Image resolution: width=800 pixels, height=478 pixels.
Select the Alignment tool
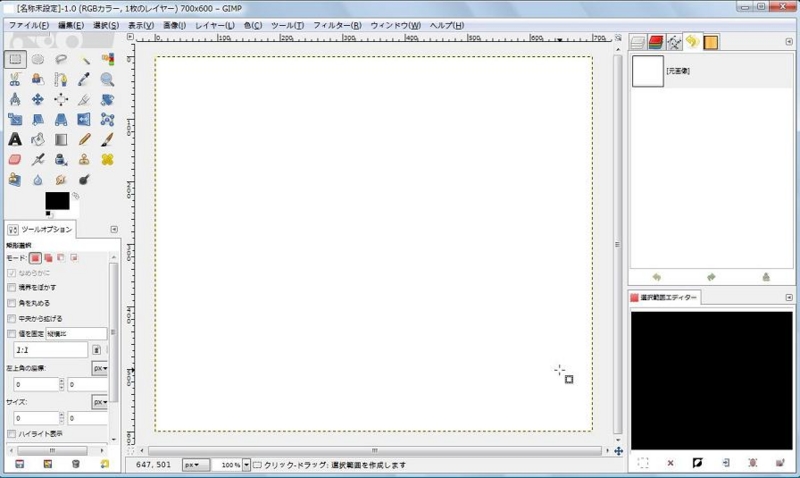coord(61,99)
